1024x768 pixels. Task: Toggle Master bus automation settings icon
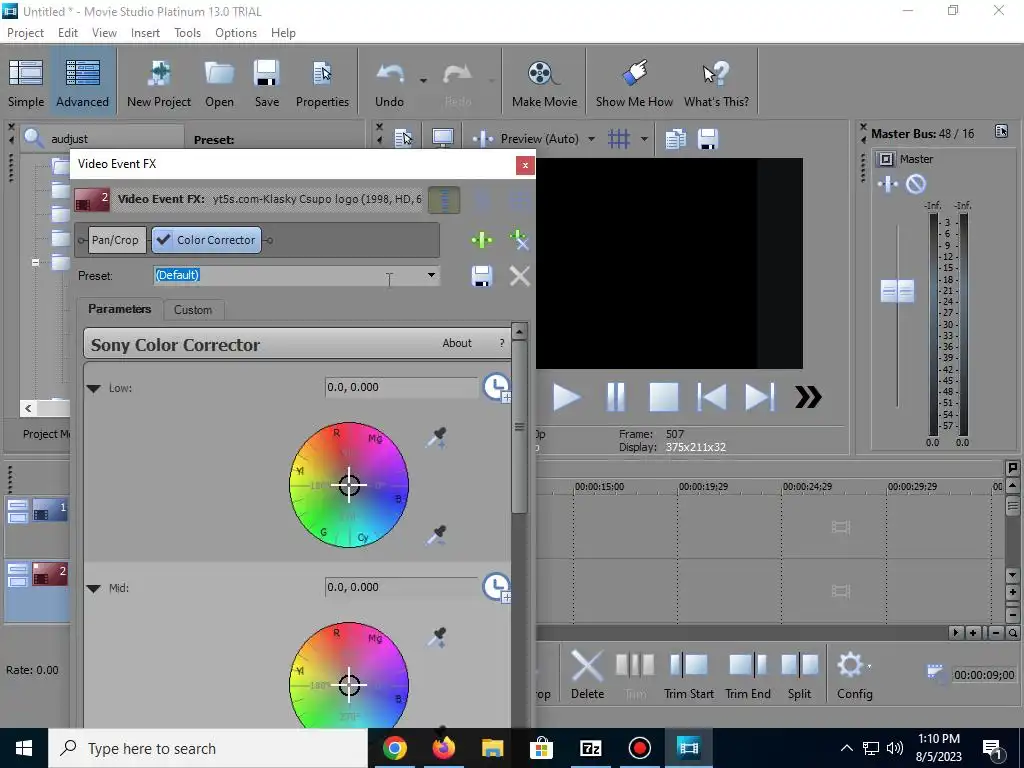[888, 184]
